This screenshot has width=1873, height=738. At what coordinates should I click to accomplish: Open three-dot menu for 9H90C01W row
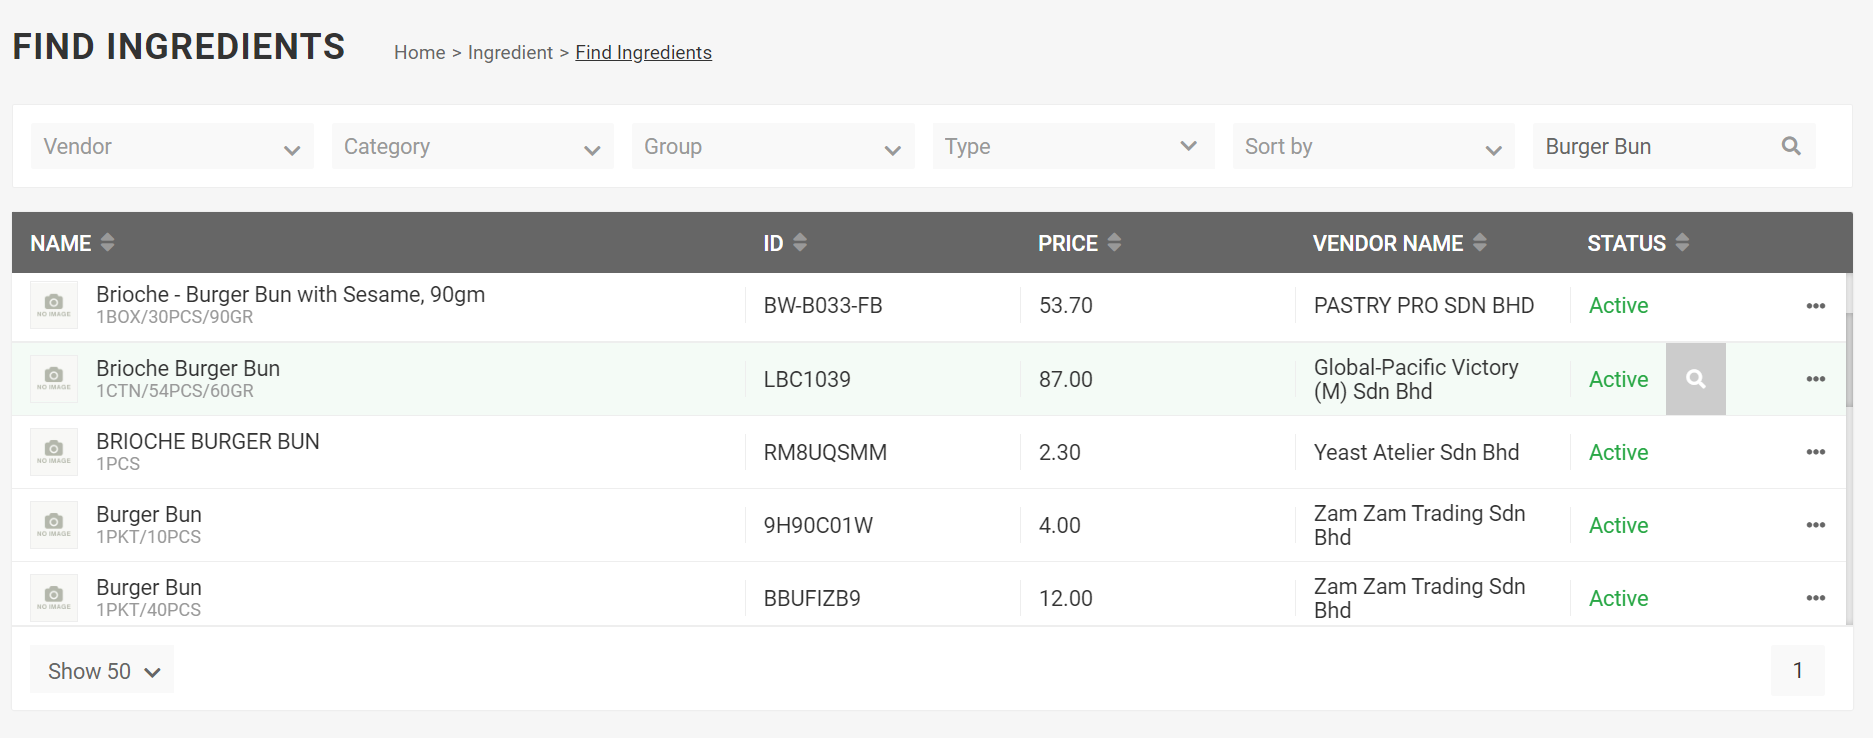(x=1815, y=525)
